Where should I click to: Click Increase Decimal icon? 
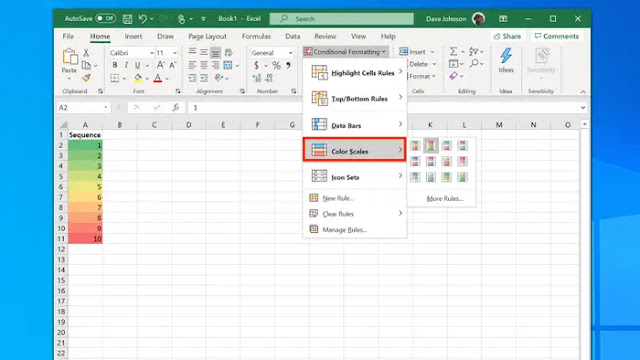[257, 78]
